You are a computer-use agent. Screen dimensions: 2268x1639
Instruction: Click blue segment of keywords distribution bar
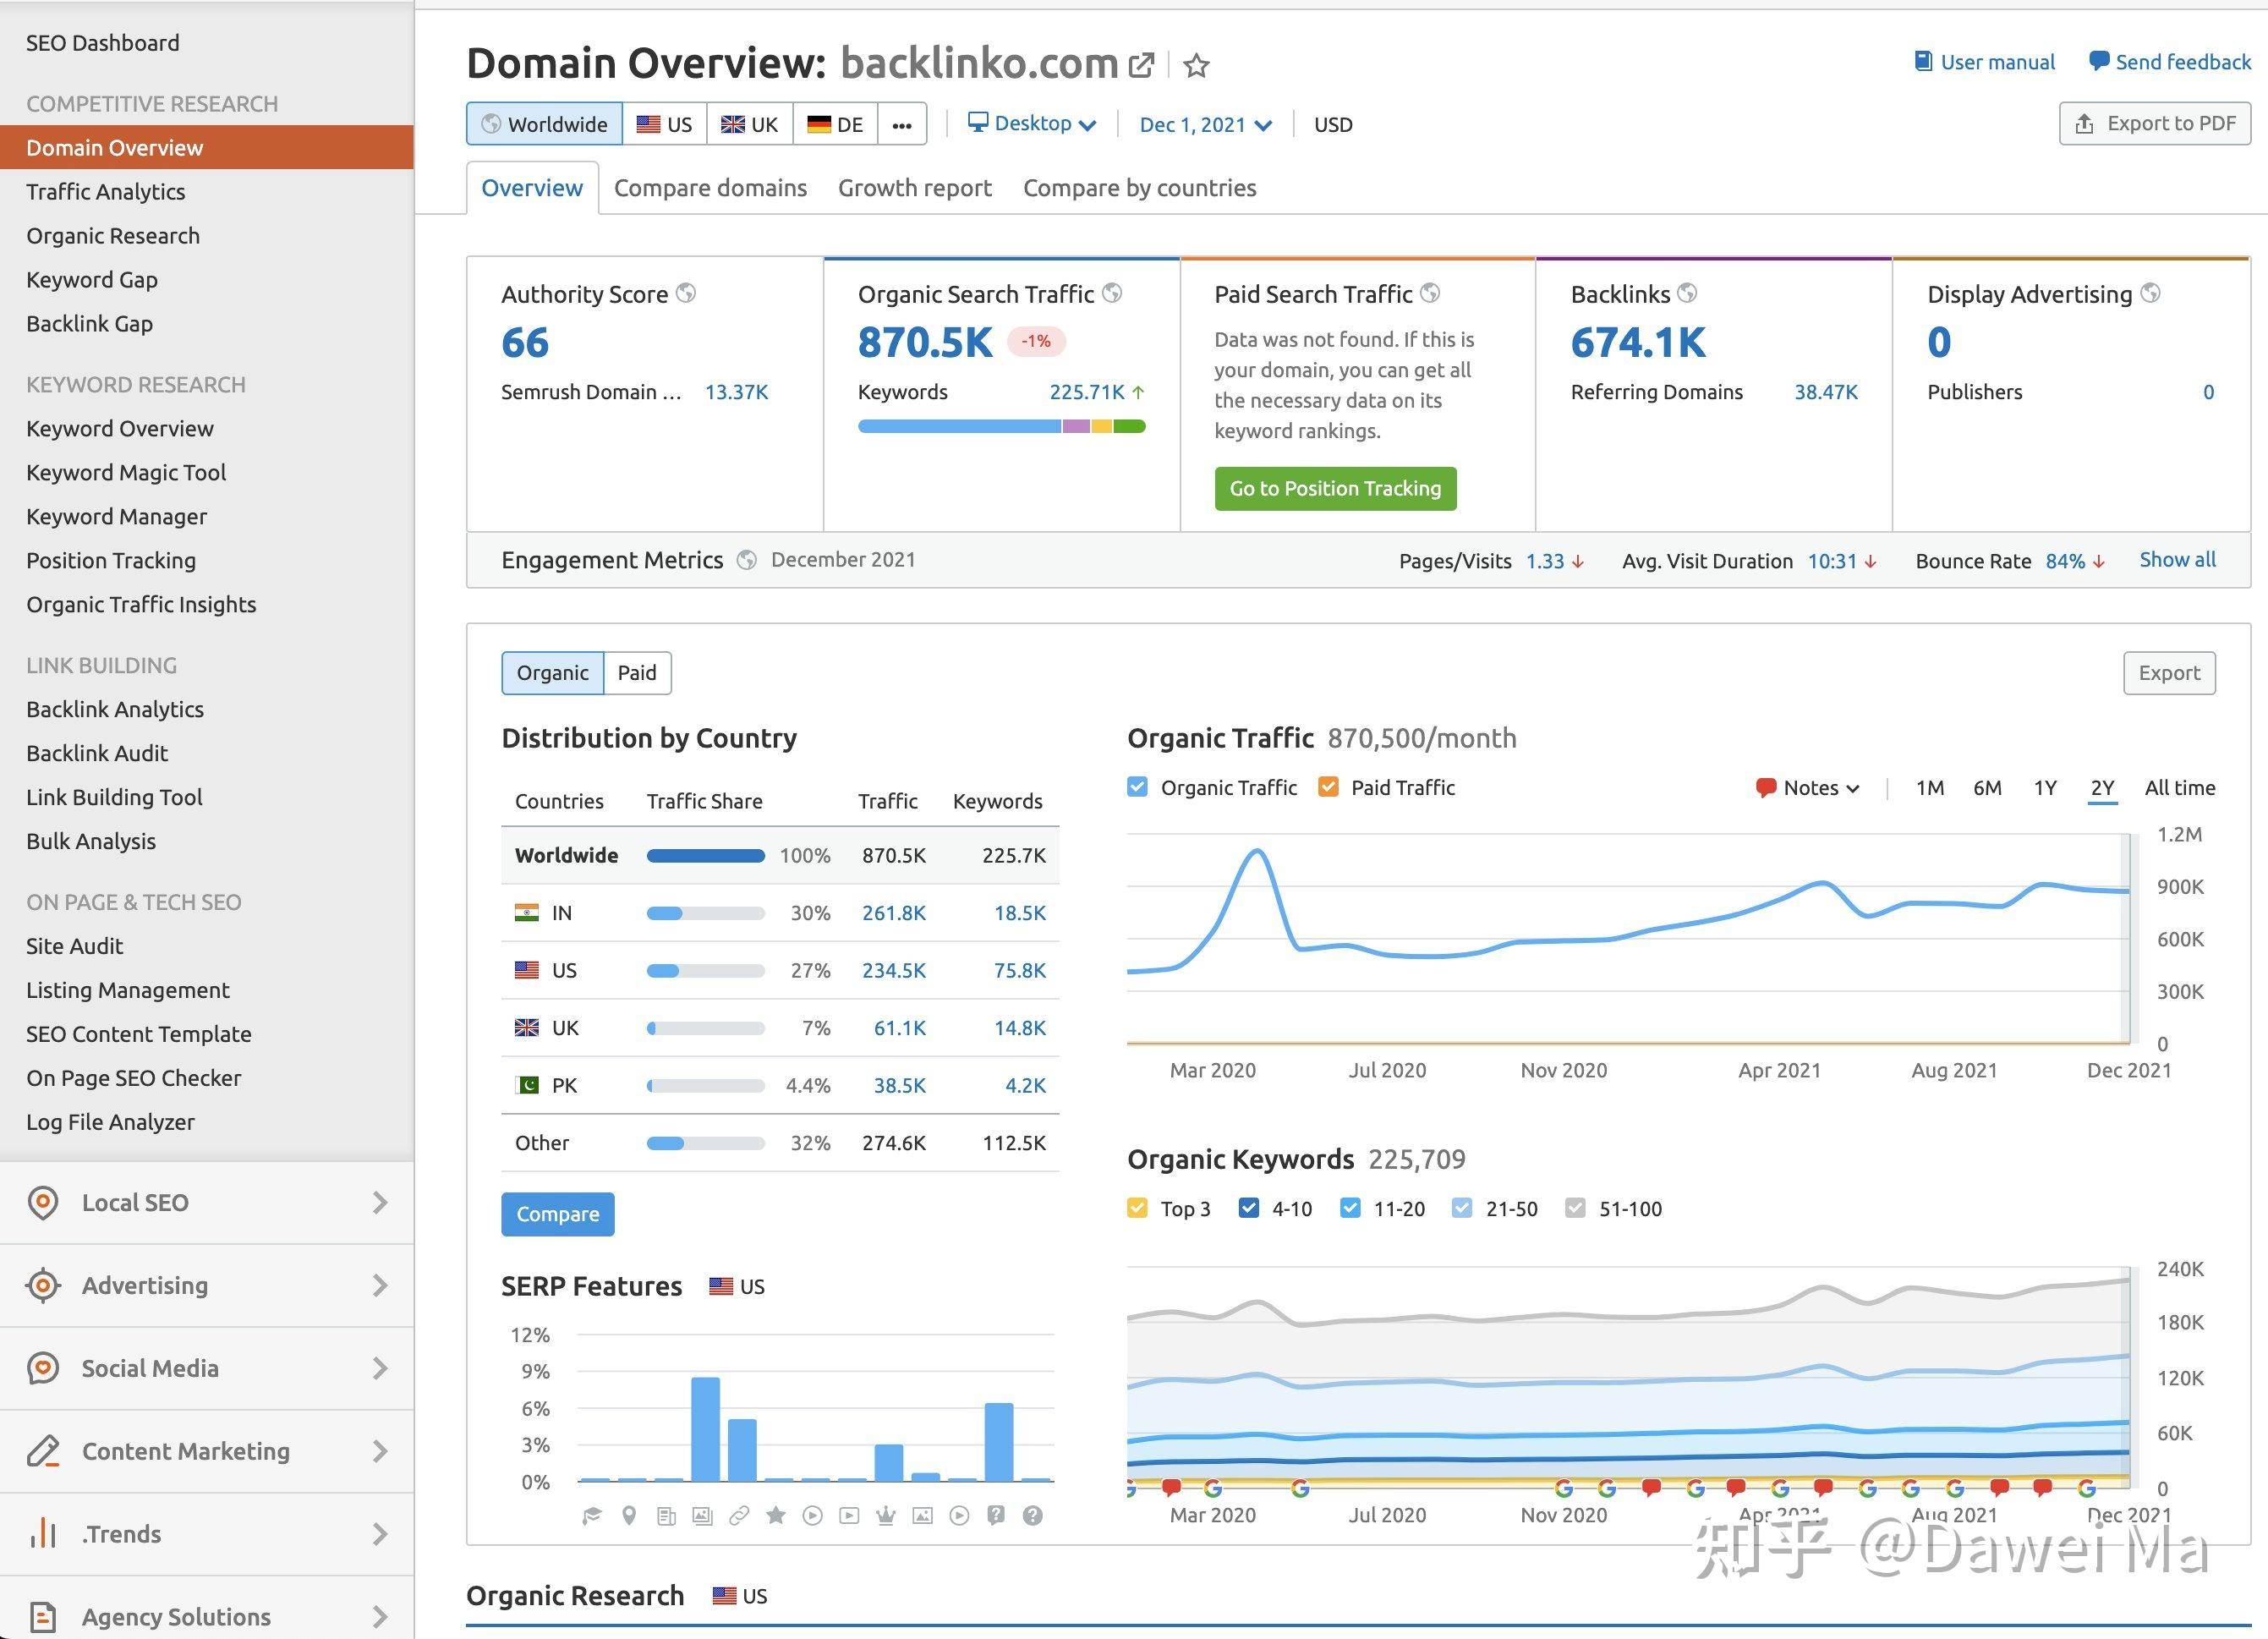coord(959,427)
